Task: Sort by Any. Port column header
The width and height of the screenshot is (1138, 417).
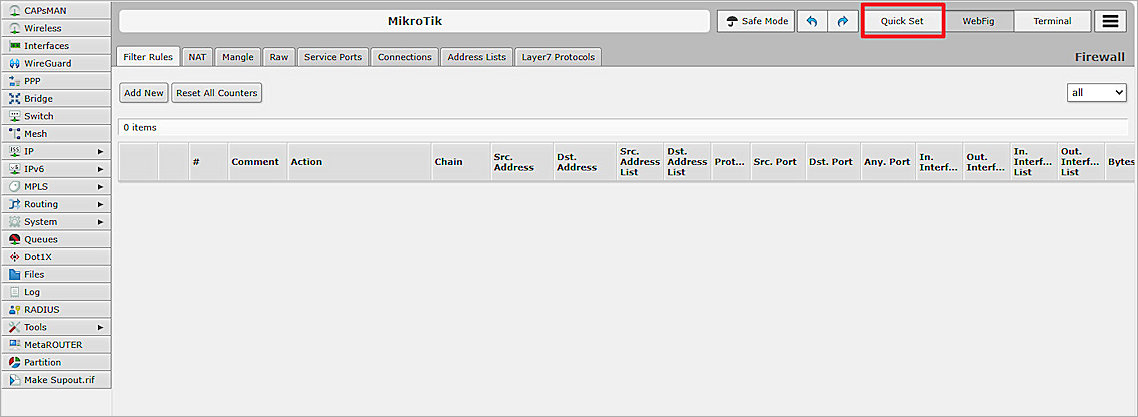Action: click(888, 162)
